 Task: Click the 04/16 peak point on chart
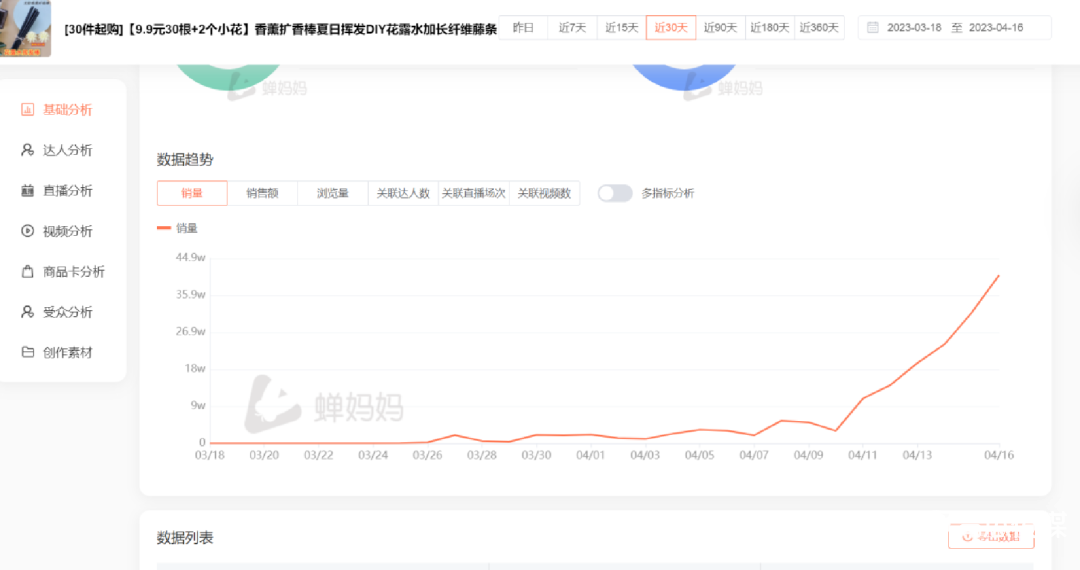[x=998, y=276]
